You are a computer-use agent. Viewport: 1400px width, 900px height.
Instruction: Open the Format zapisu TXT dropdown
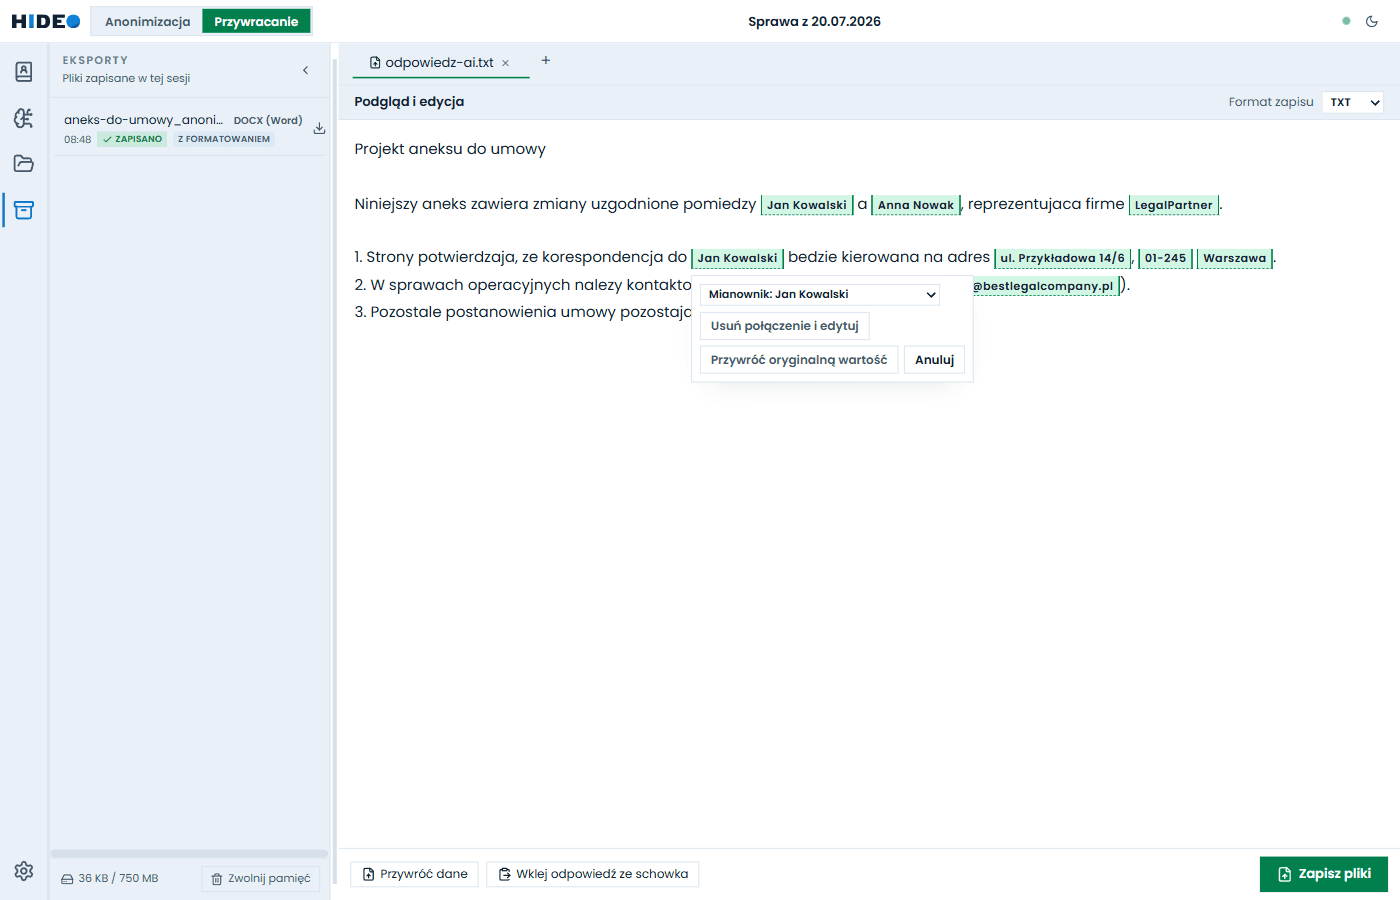pos(1353,102)
